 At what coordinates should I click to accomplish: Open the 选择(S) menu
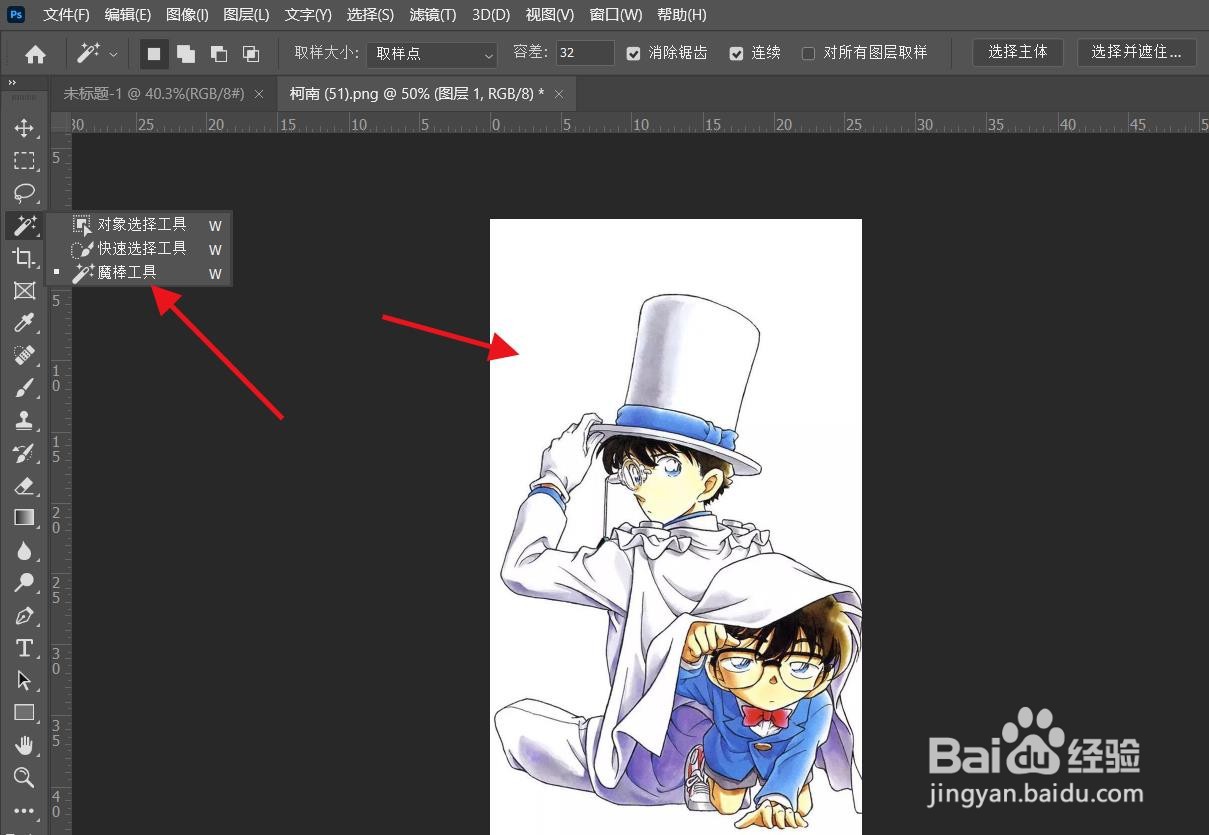370,15
